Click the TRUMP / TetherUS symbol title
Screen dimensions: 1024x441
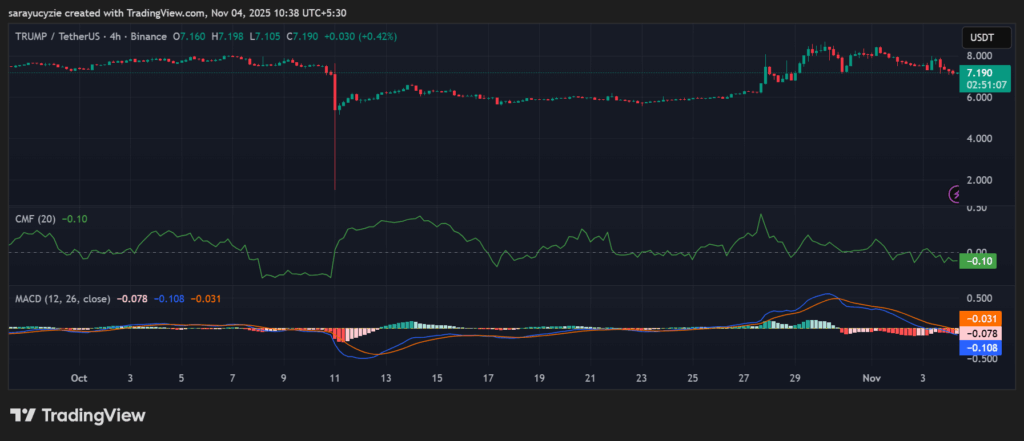click(62, 37)
